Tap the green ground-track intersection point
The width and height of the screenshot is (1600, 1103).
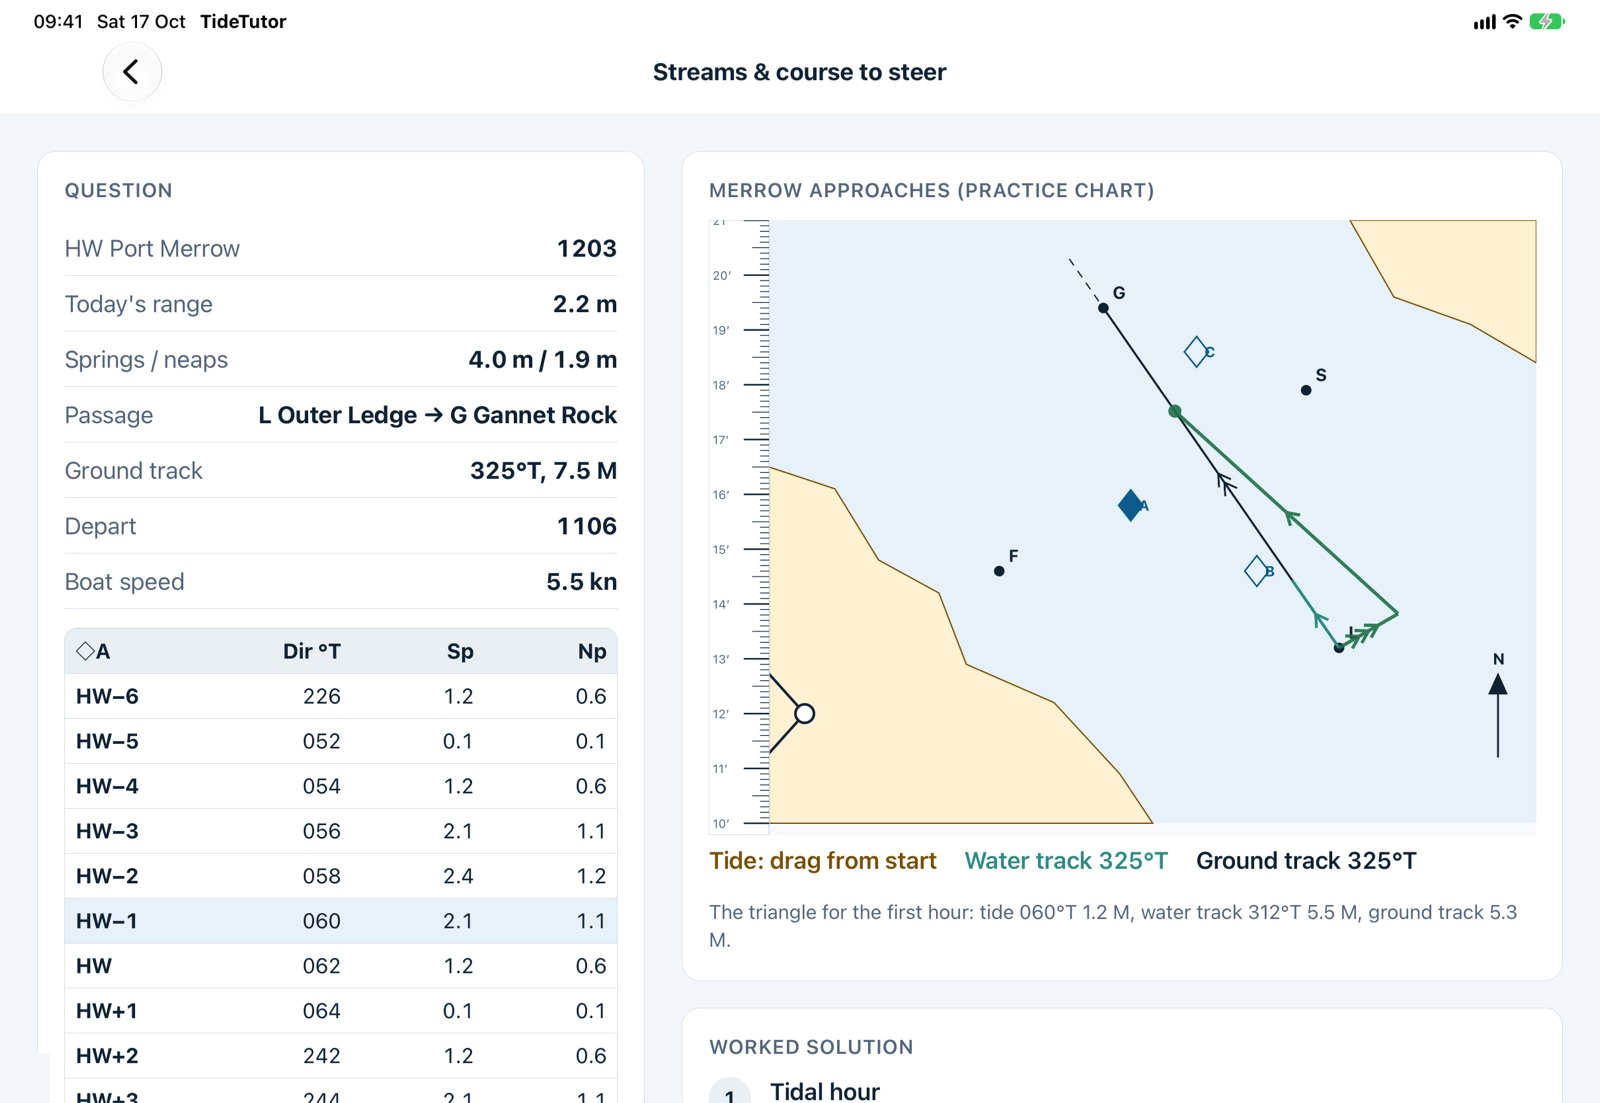click(x=1175, y=411)
